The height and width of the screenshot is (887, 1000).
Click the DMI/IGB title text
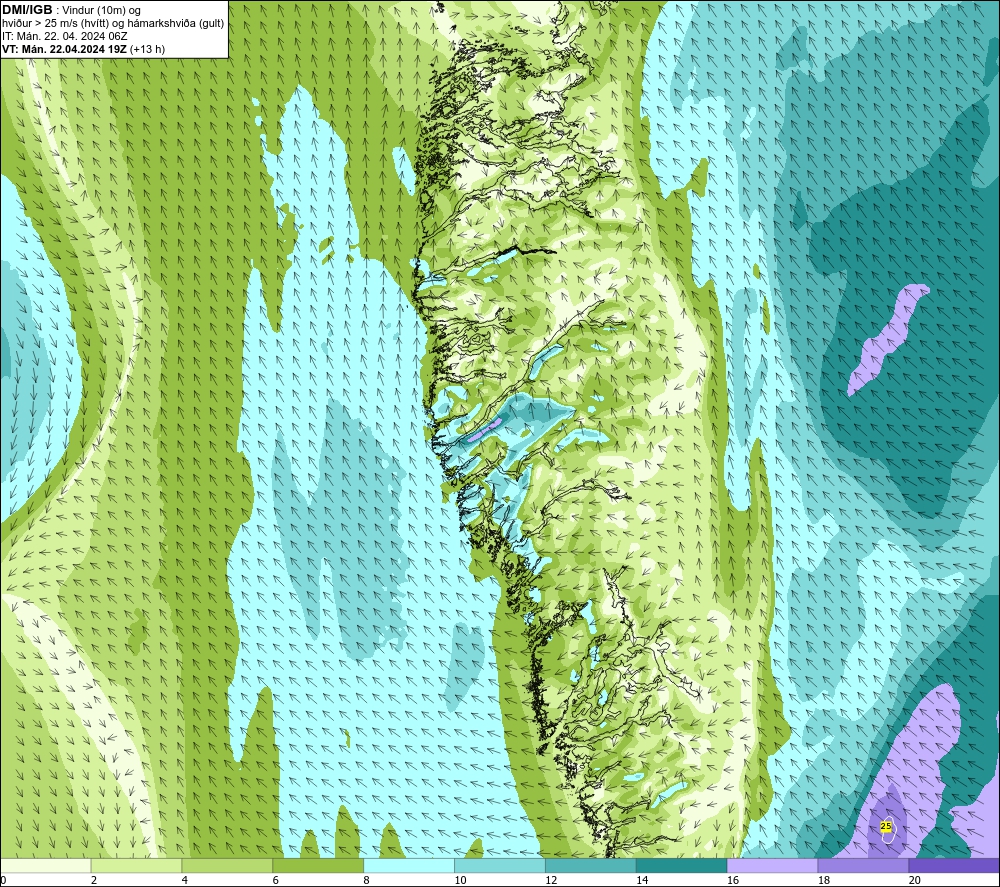click(27, 10)
